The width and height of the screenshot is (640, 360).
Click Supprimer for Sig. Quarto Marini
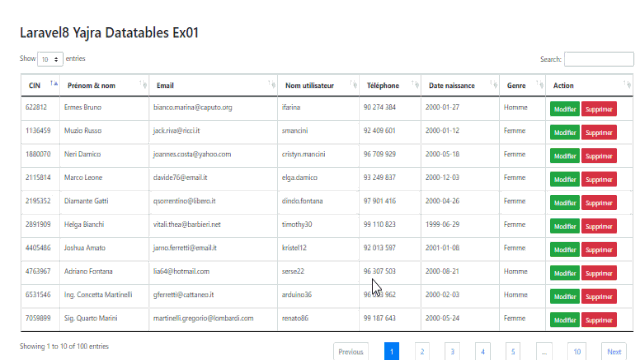pos(599,320)
